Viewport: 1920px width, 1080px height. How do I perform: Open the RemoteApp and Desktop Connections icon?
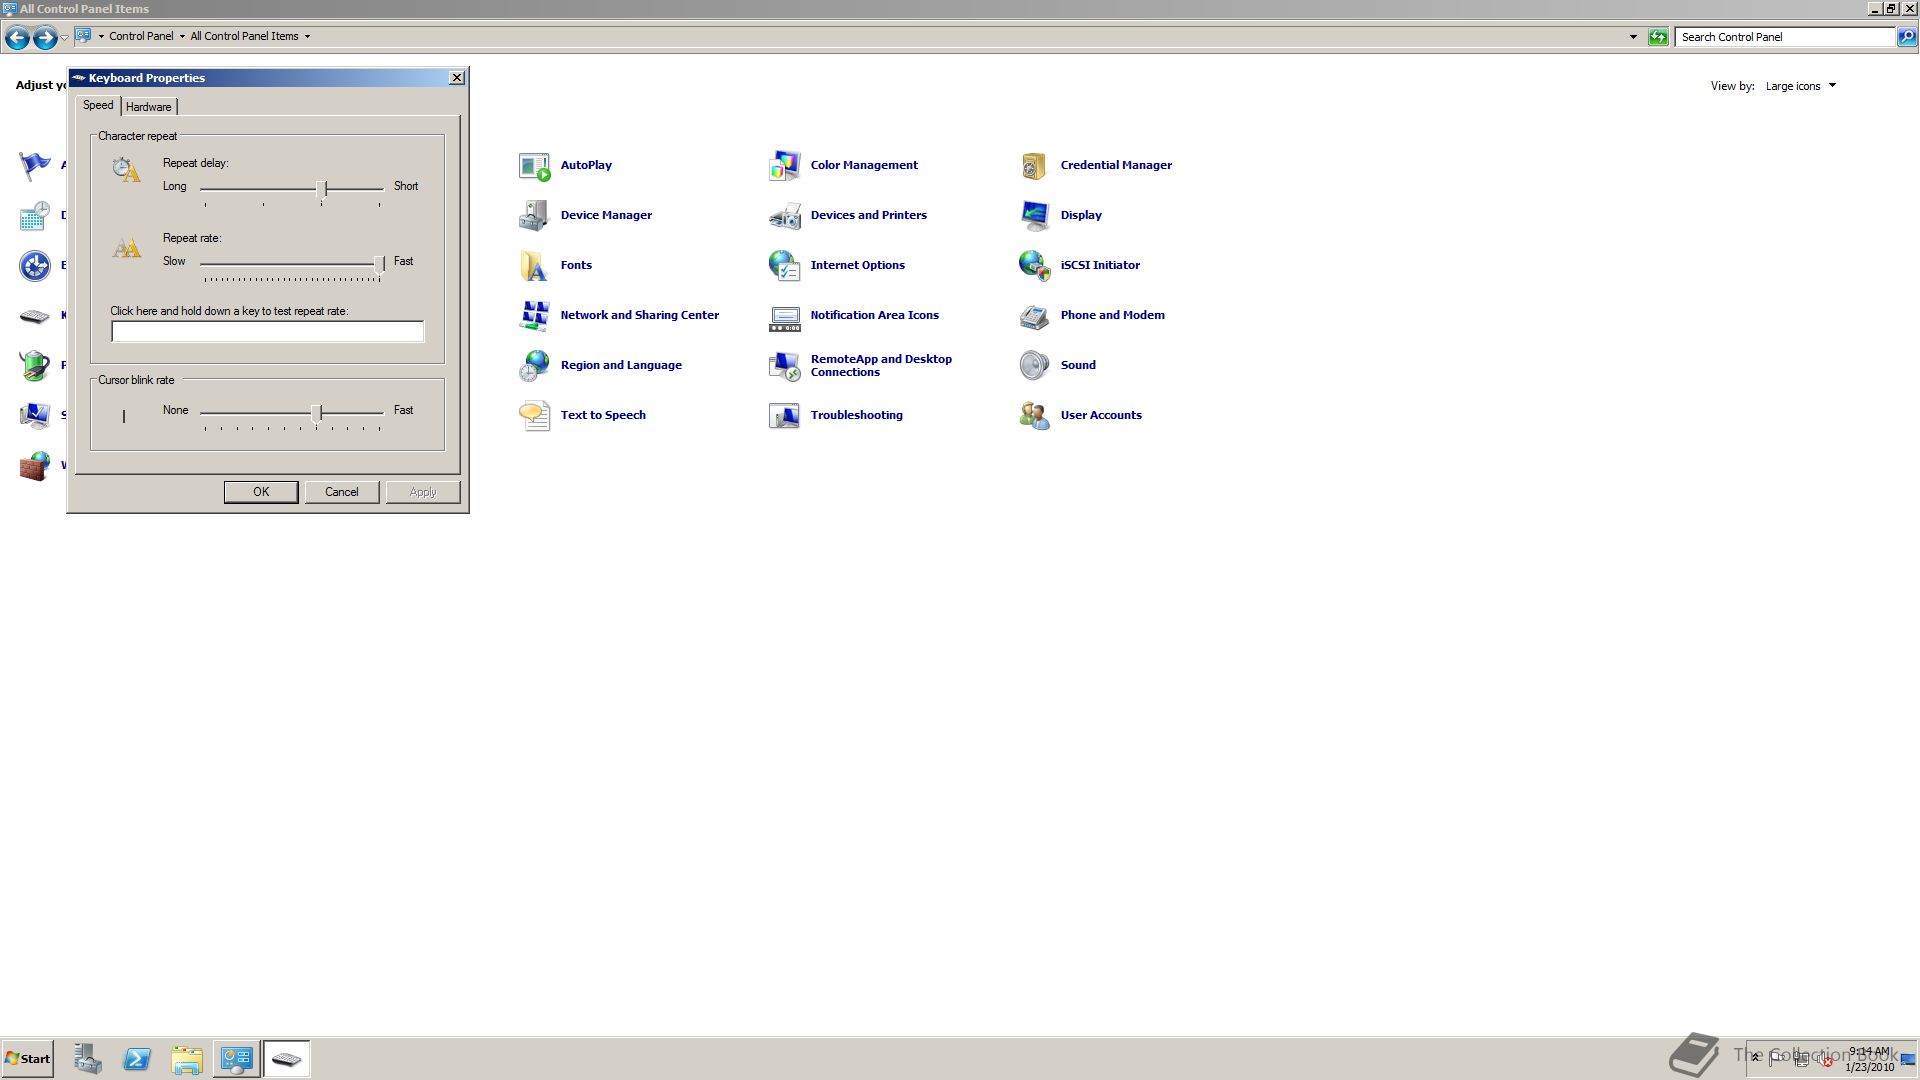tap(785, 366)
